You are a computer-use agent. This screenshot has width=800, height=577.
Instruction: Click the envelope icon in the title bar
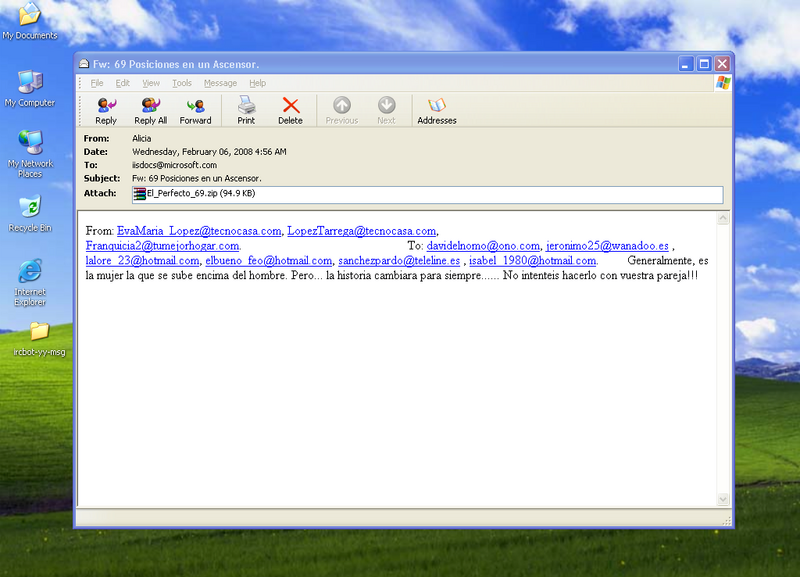click(84, 64)
